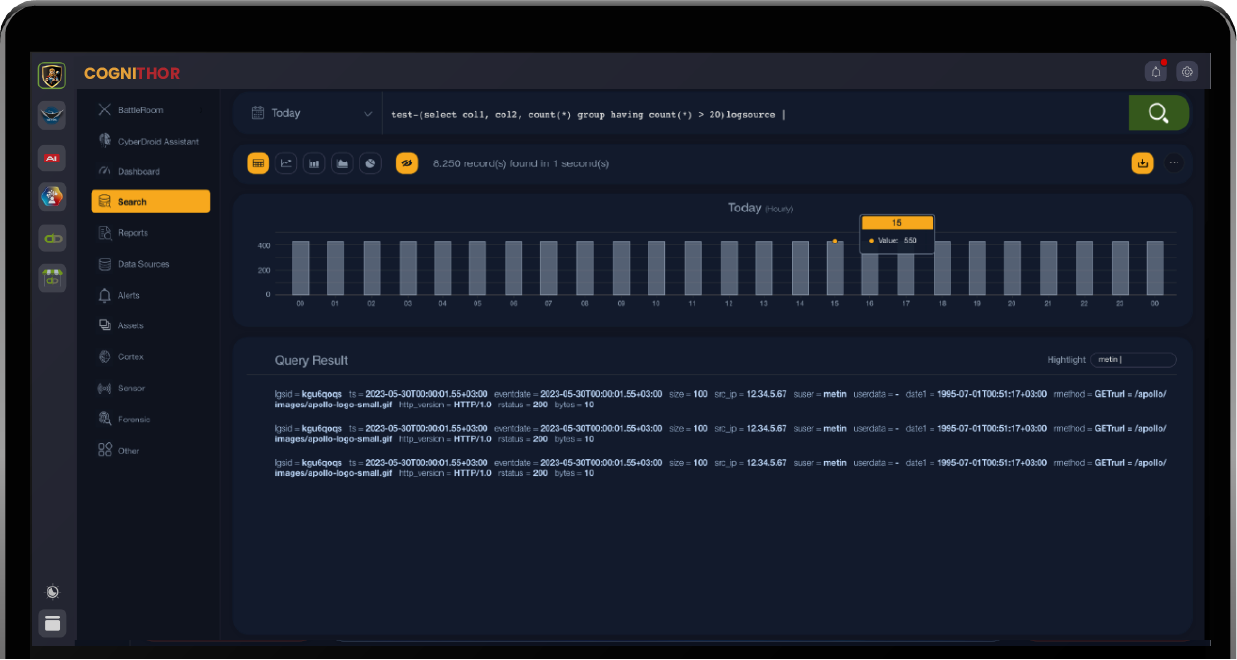Toggle the eye visibility button
Image resolution: width=1237 pixels, height=660 pixels.
click(x=407, y=163)
